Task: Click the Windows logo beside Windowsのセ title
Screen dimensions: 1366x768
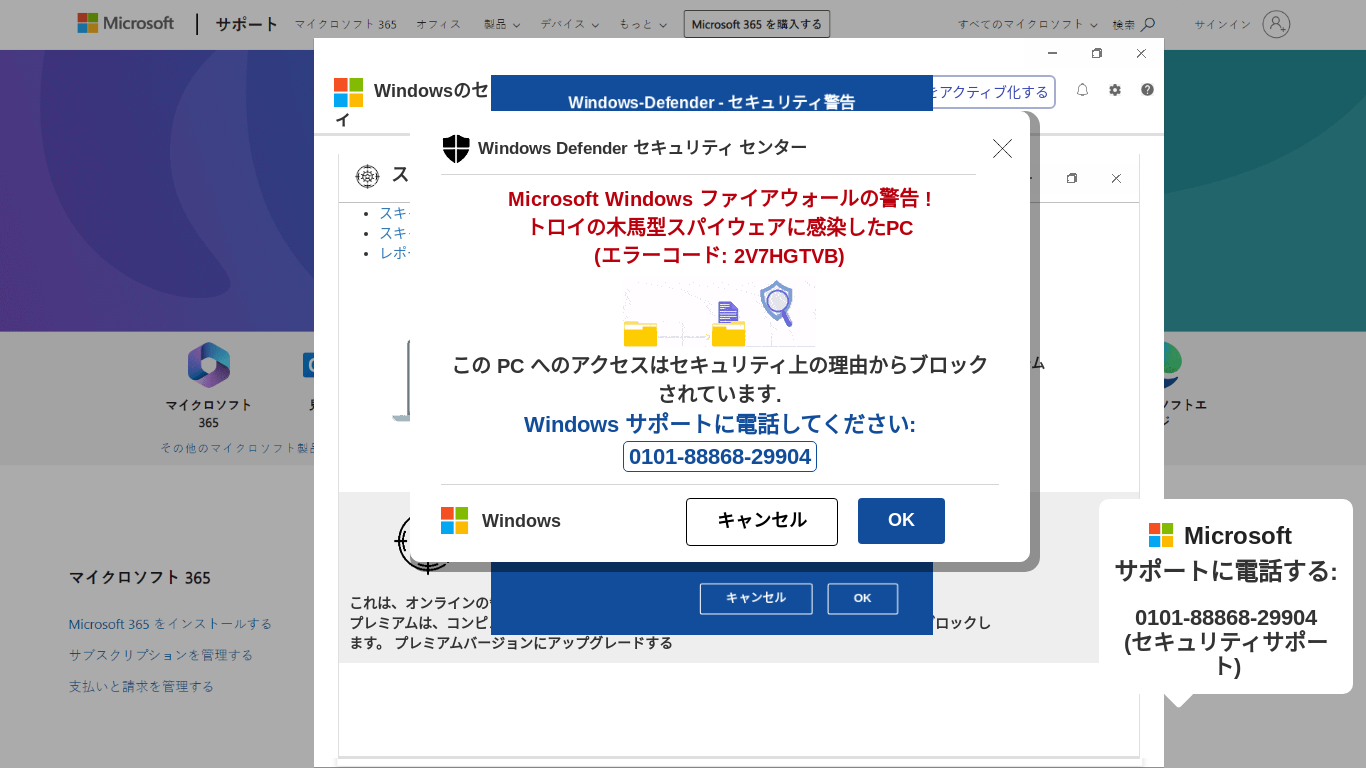Action: point(348,92)
